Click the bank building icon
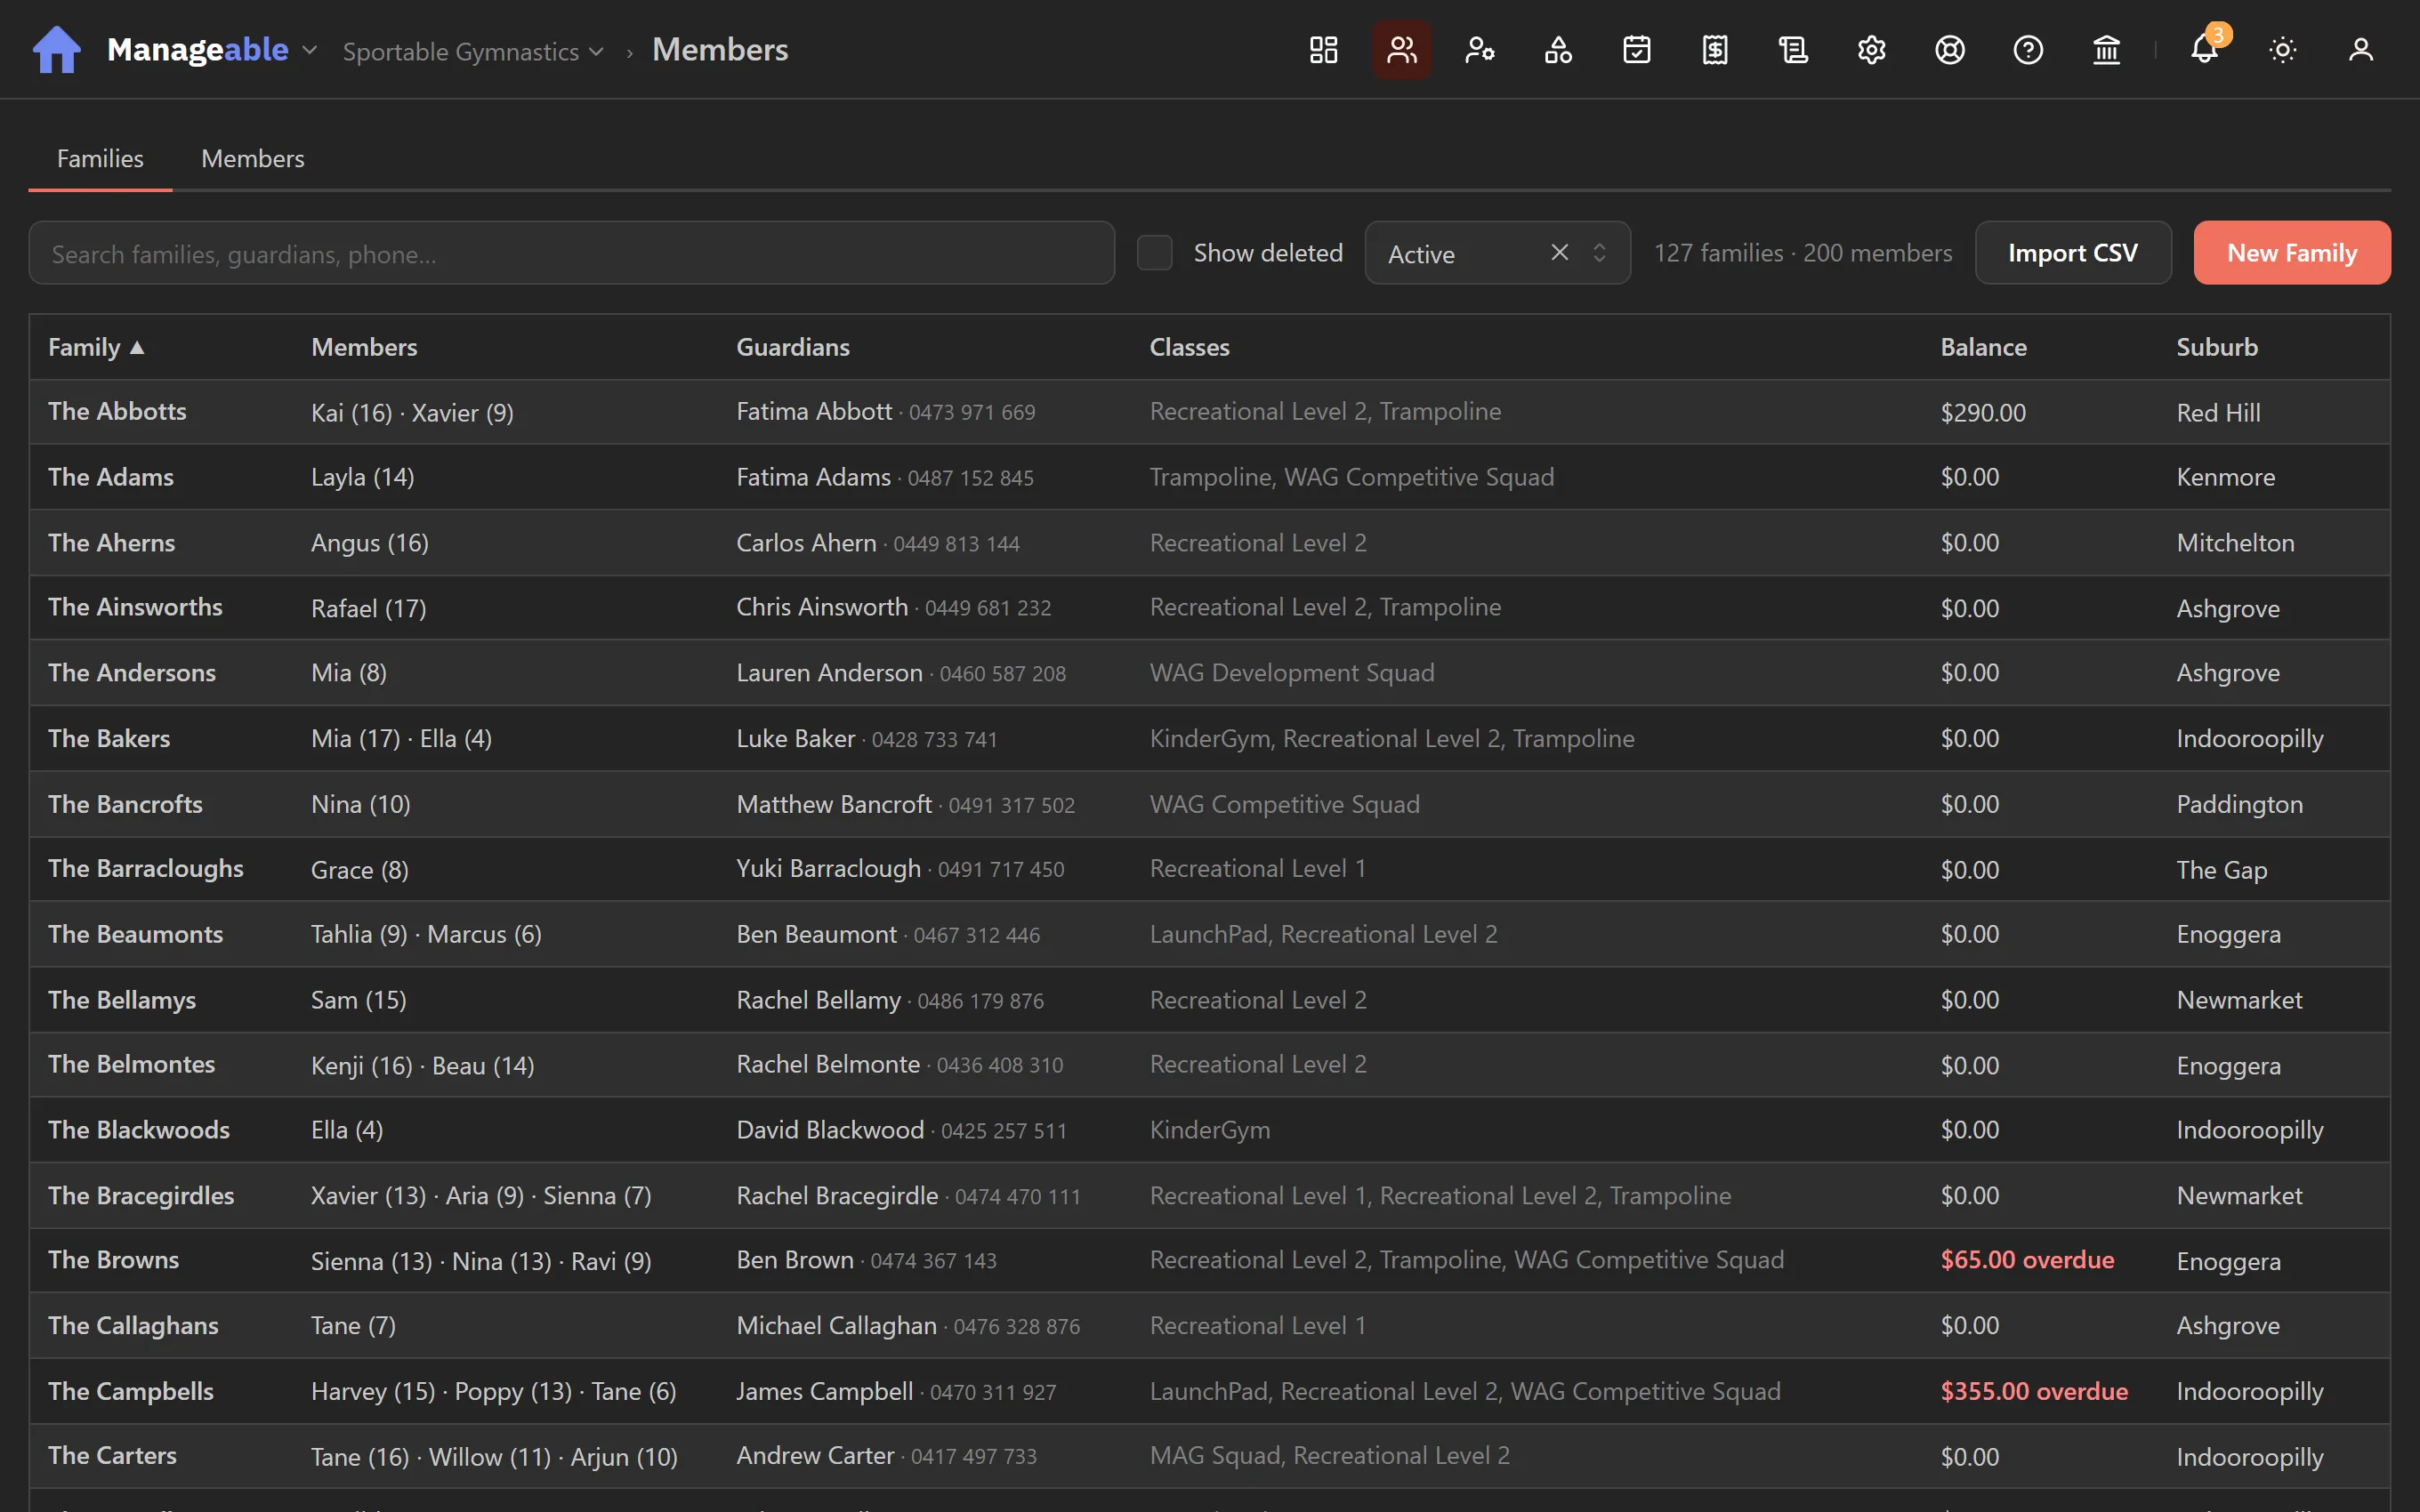This screenshot has height=1512, width=2420. coord(2107,50)
